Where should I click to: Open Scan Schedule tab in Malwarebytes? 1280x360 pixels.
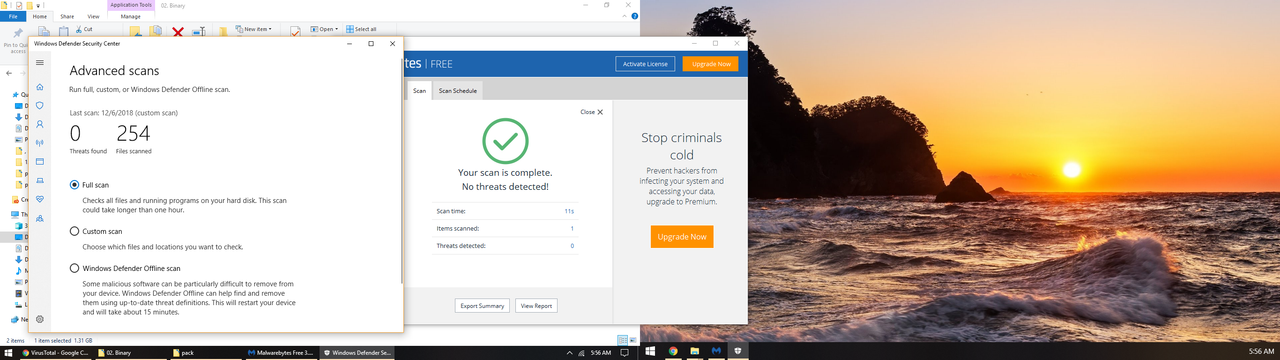(x=458, y=90)
